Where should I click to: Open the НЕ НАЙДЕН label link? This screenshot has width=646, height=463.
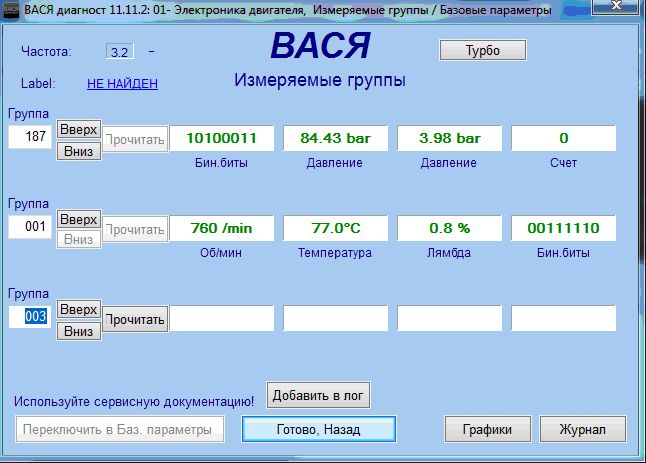122,84
